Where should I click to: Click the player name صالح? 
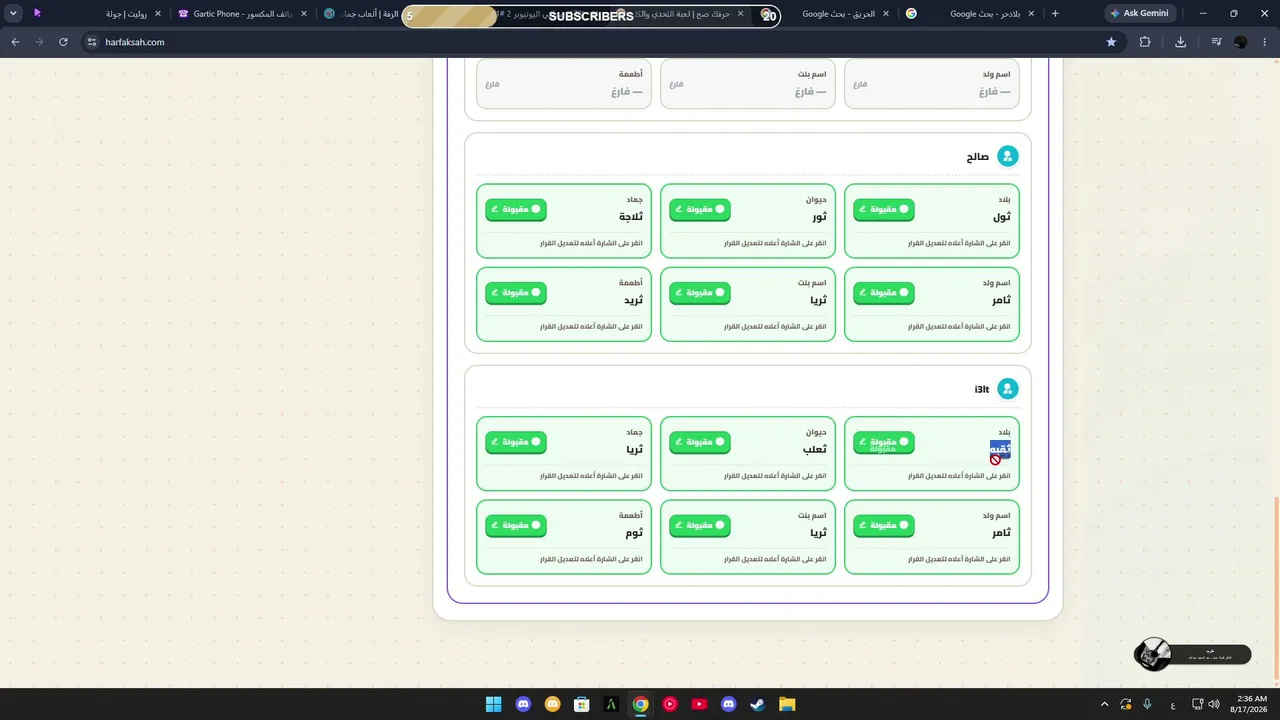(977, 157)
